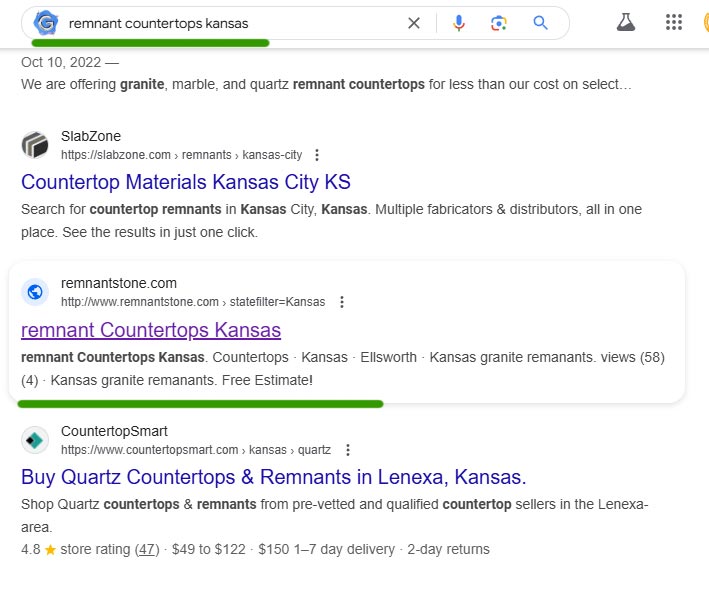The image size is (709, 605).
Task: Click the Google logo in search bar
Action: point(46,23)
